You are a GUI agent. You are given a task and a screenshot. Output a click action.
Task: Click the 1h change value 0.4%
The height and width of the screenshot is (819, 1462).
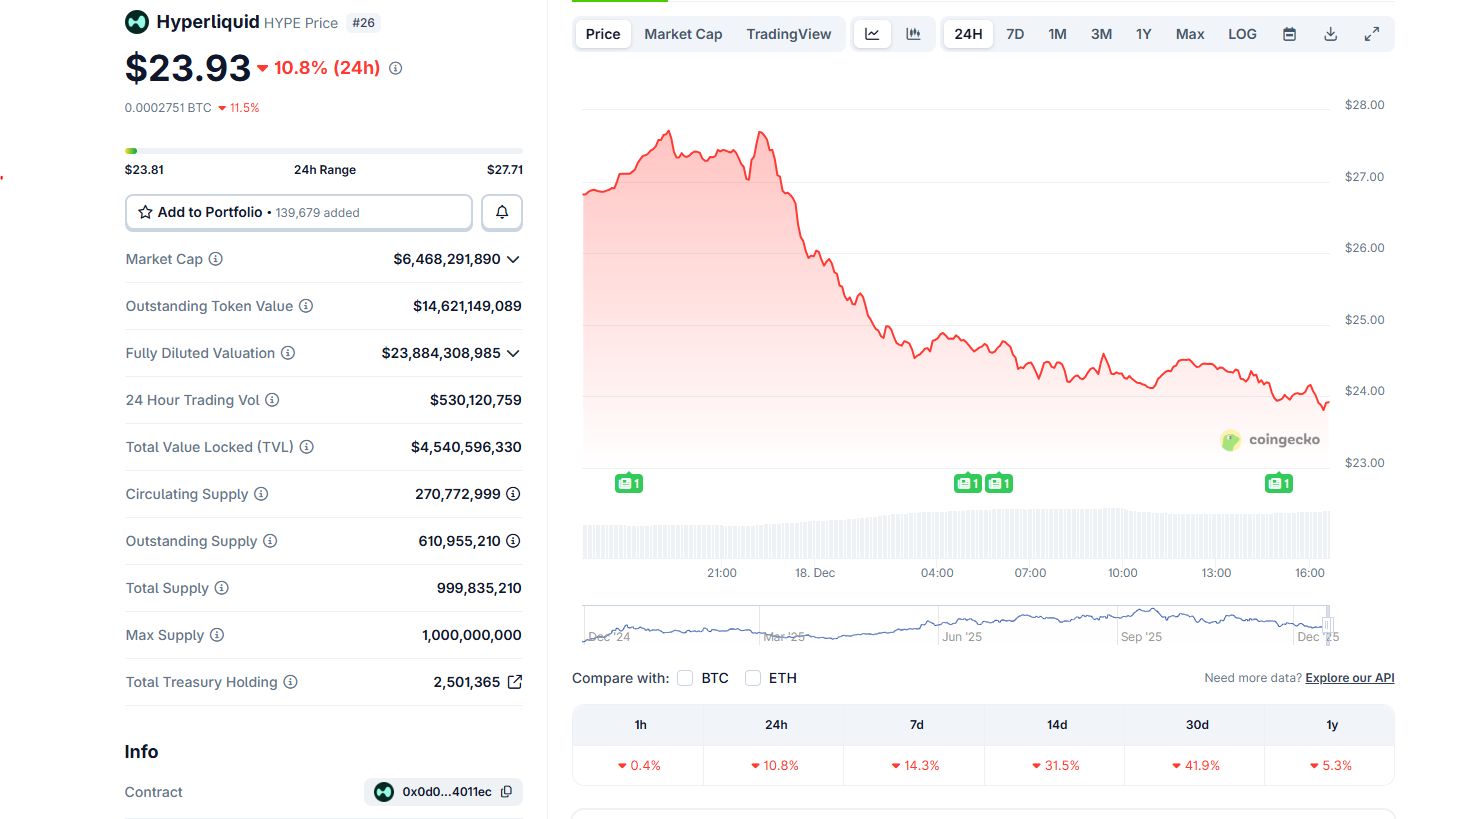tap(640, 766)
